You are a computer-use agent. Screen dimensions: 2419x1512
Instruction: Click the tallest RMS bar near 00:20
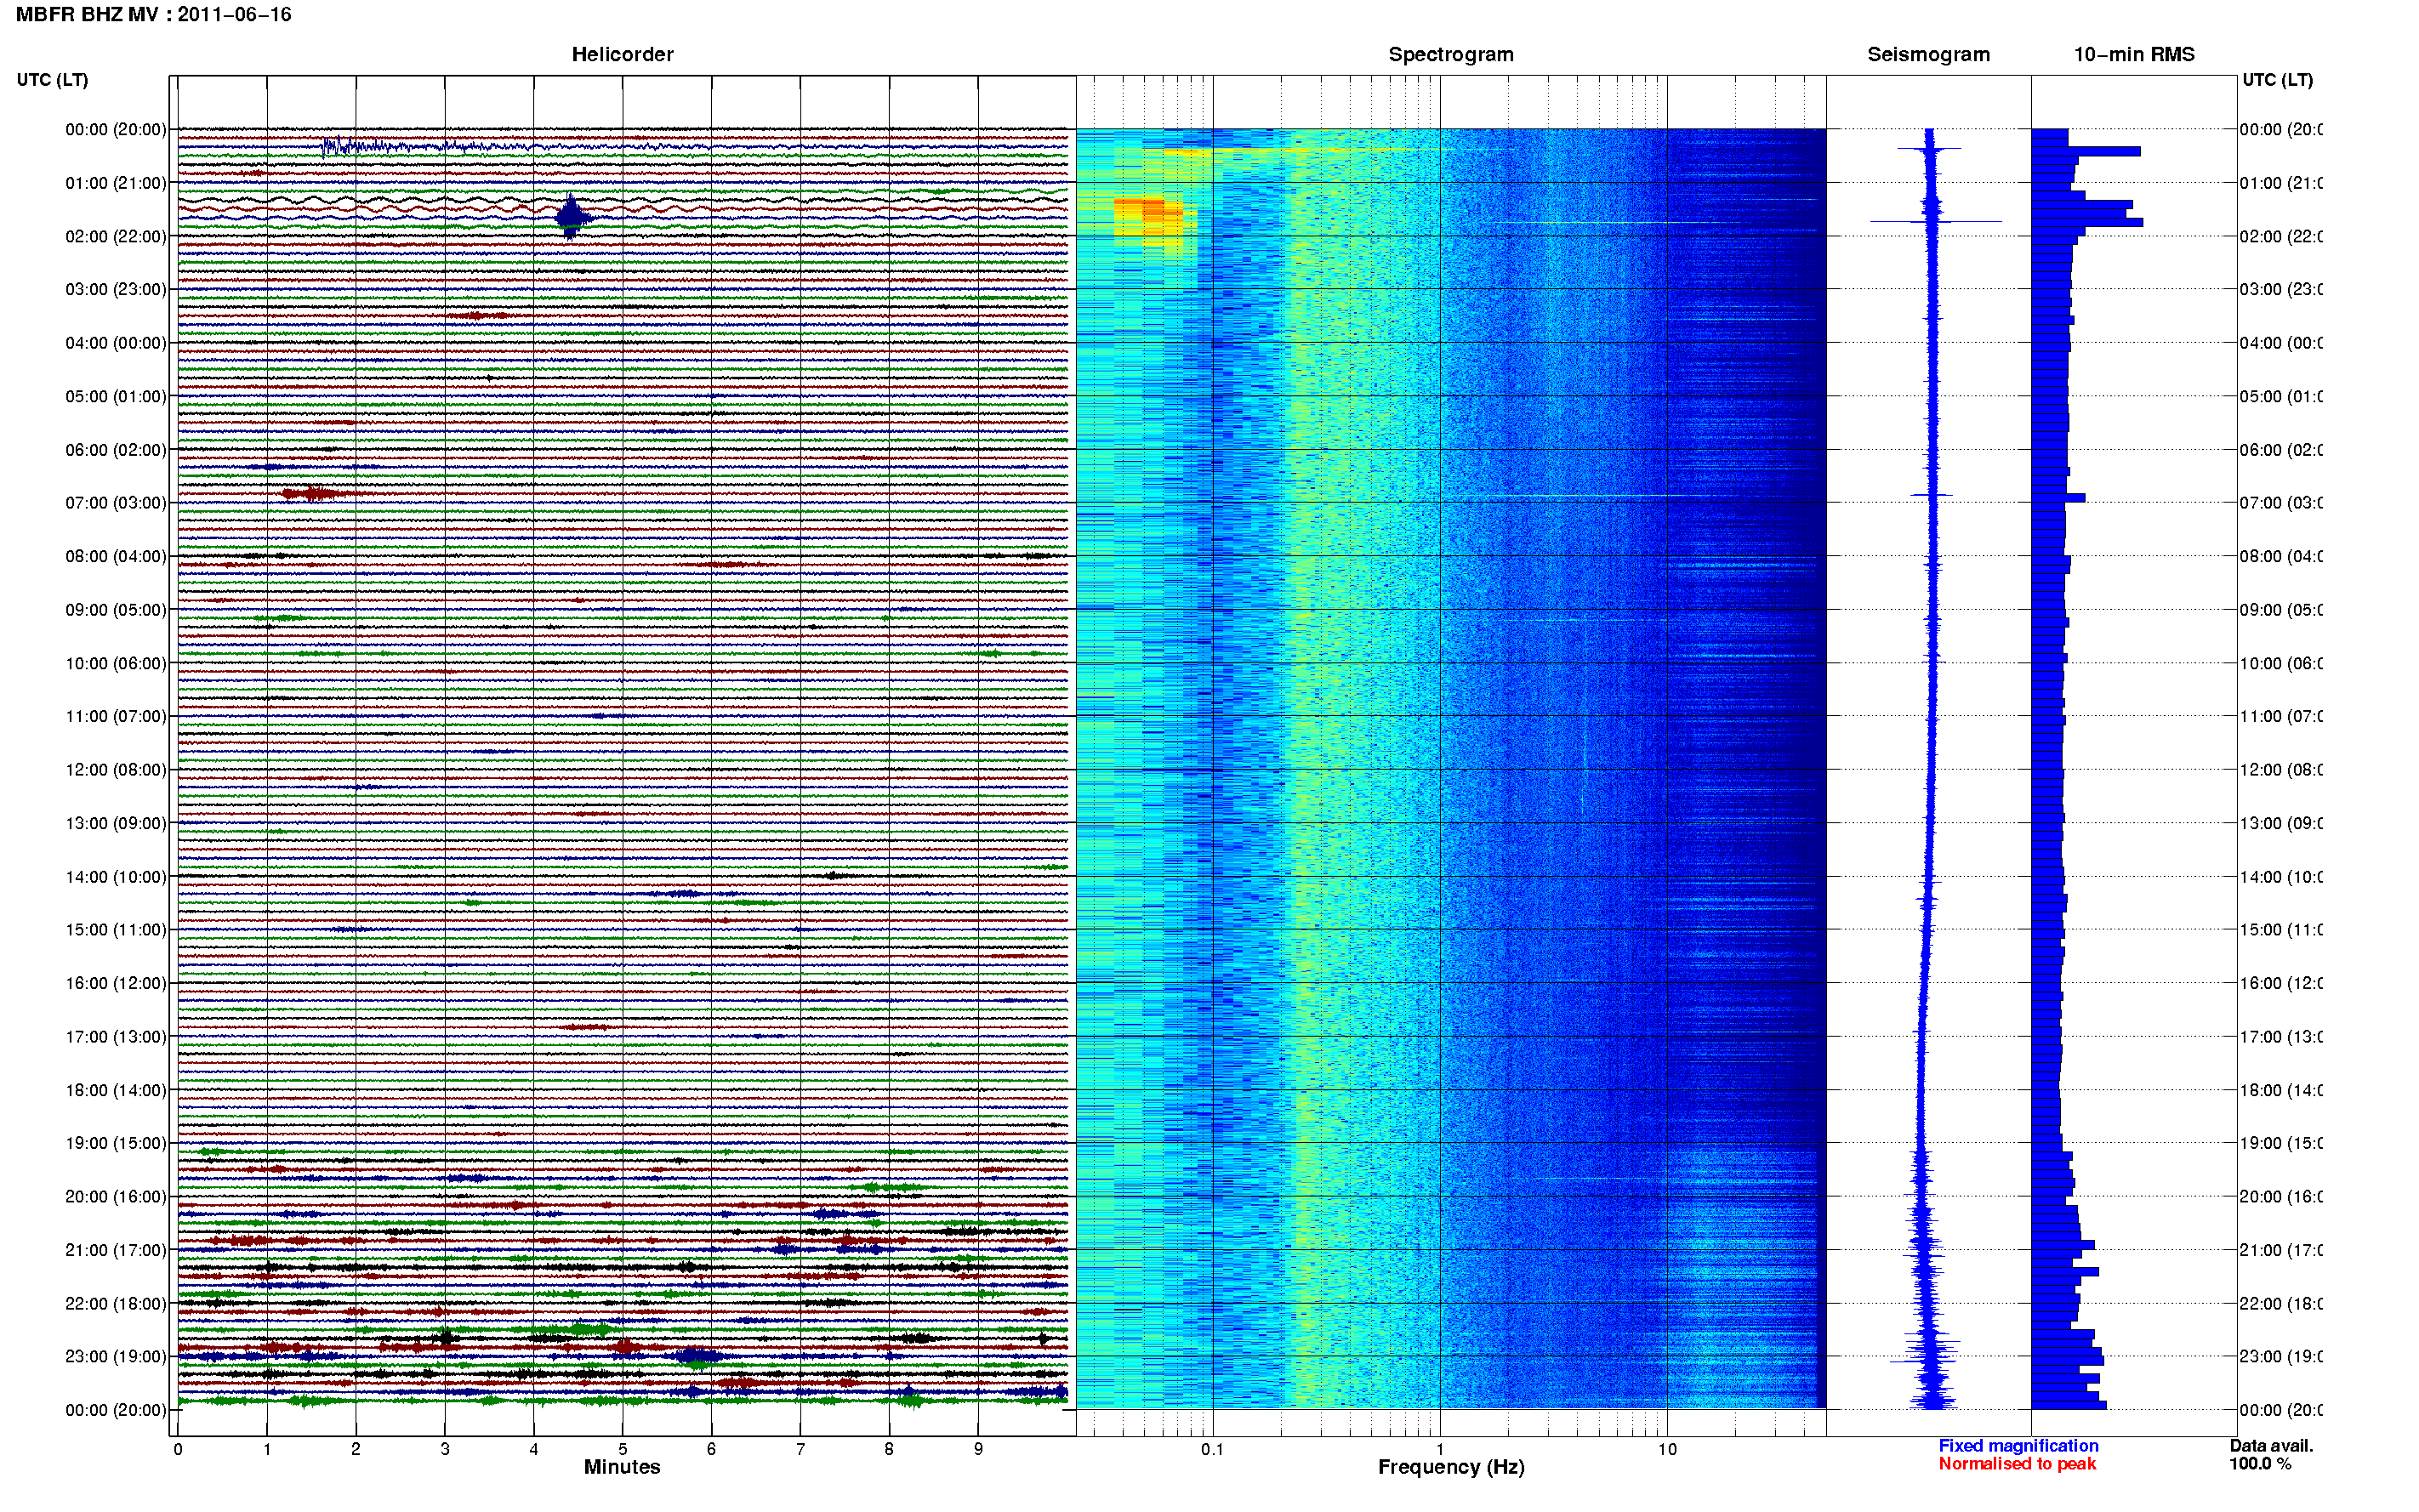pyautogui.click(x=2086, y=151)
